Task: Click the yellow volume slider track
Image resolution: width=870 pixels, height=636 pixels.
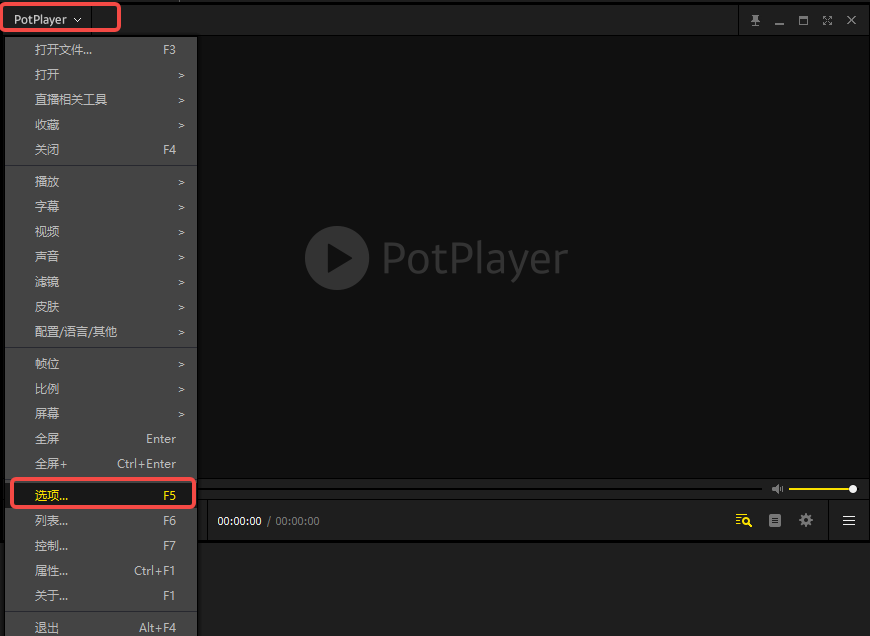Action: point(820,489)
